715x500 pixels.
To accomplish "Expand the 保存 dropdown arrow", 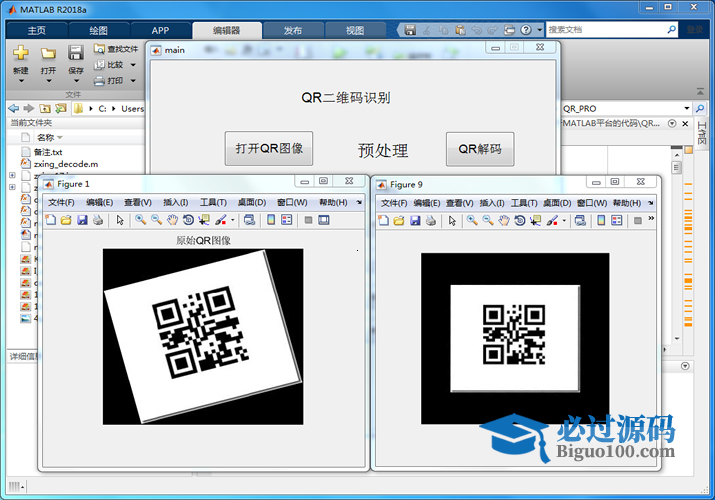I will 76,81.
